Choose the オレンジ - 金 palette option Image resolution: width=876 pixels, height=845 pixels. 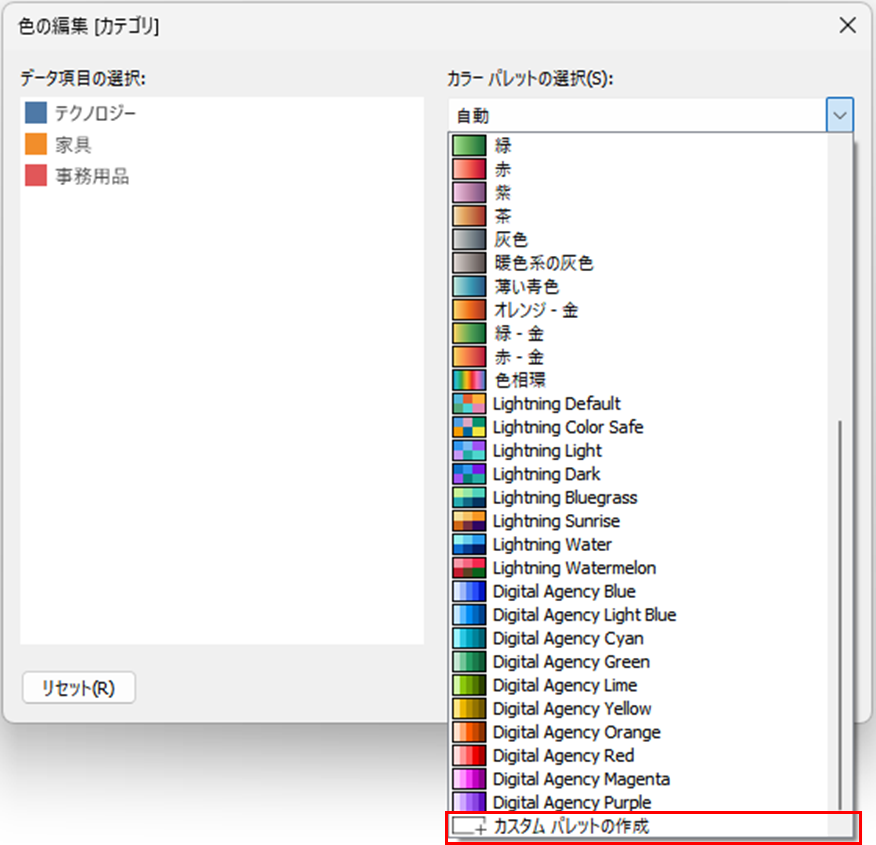click(x=535, y=310)
